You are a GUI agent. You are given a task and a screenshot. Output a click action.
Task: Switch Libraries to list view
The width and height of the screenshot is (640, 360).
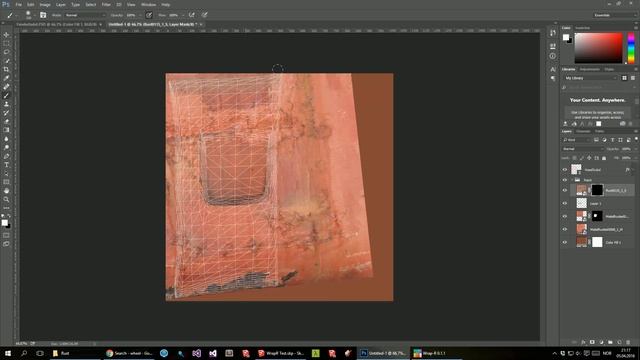point(633,78)
